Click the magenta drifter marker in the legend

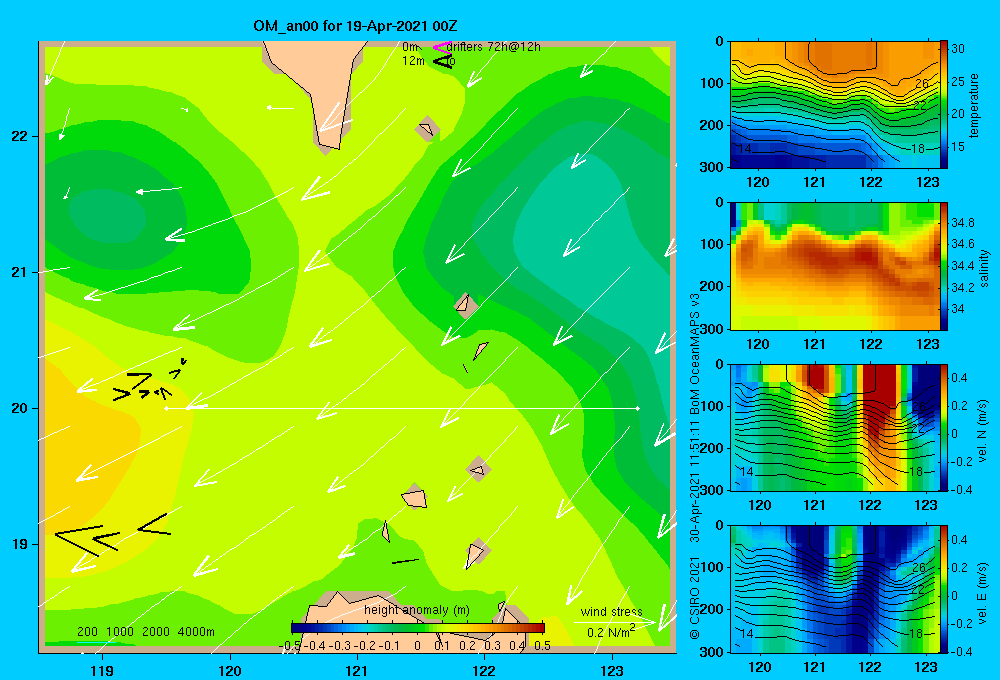(x=441, y=47)
